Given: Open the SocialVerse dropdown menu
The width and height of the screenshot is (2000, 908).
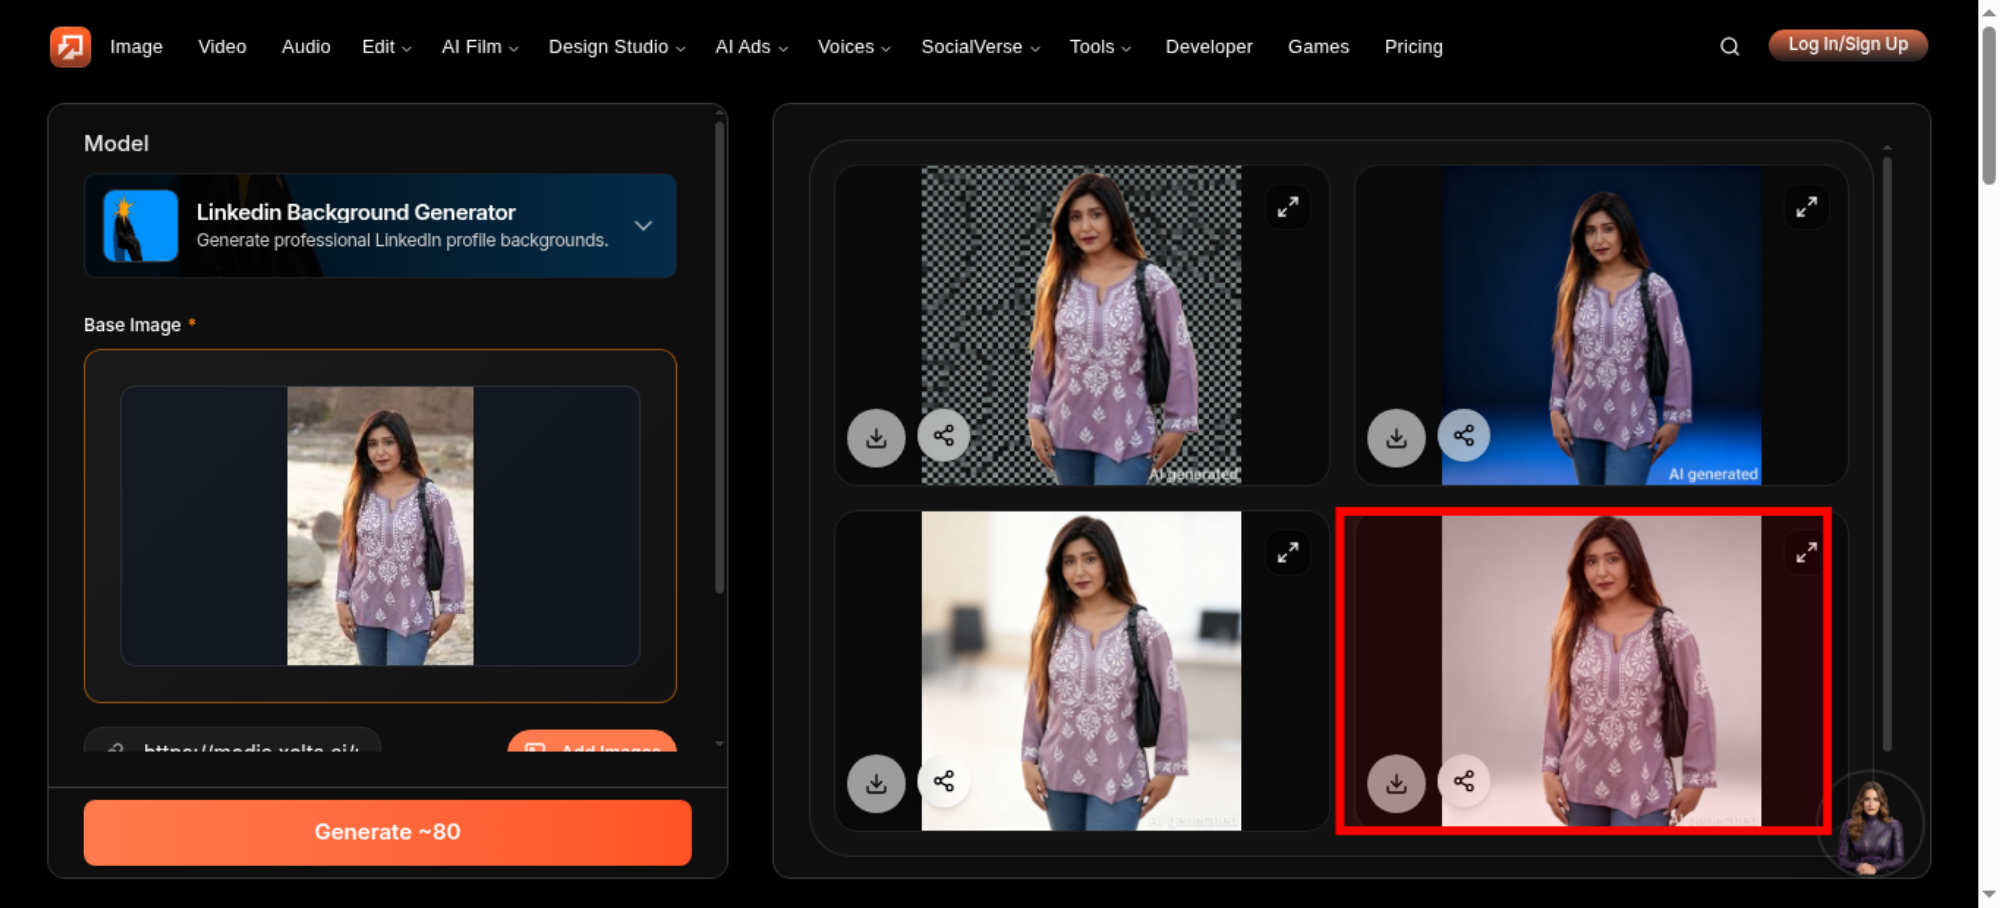Looking at the screenshot, I should click(x=980, y=46).
